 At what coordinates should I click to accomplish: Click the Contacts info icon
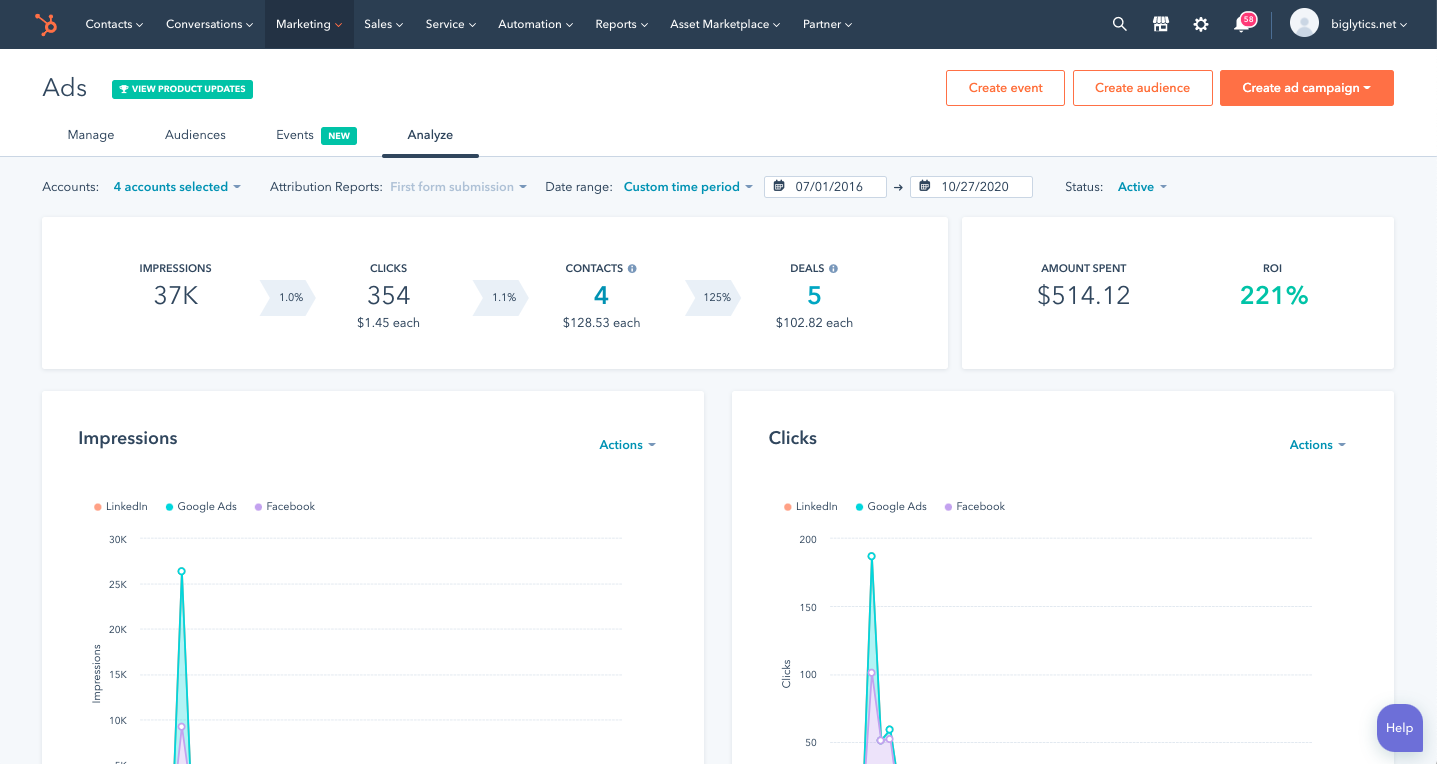(x=632, y=268)
